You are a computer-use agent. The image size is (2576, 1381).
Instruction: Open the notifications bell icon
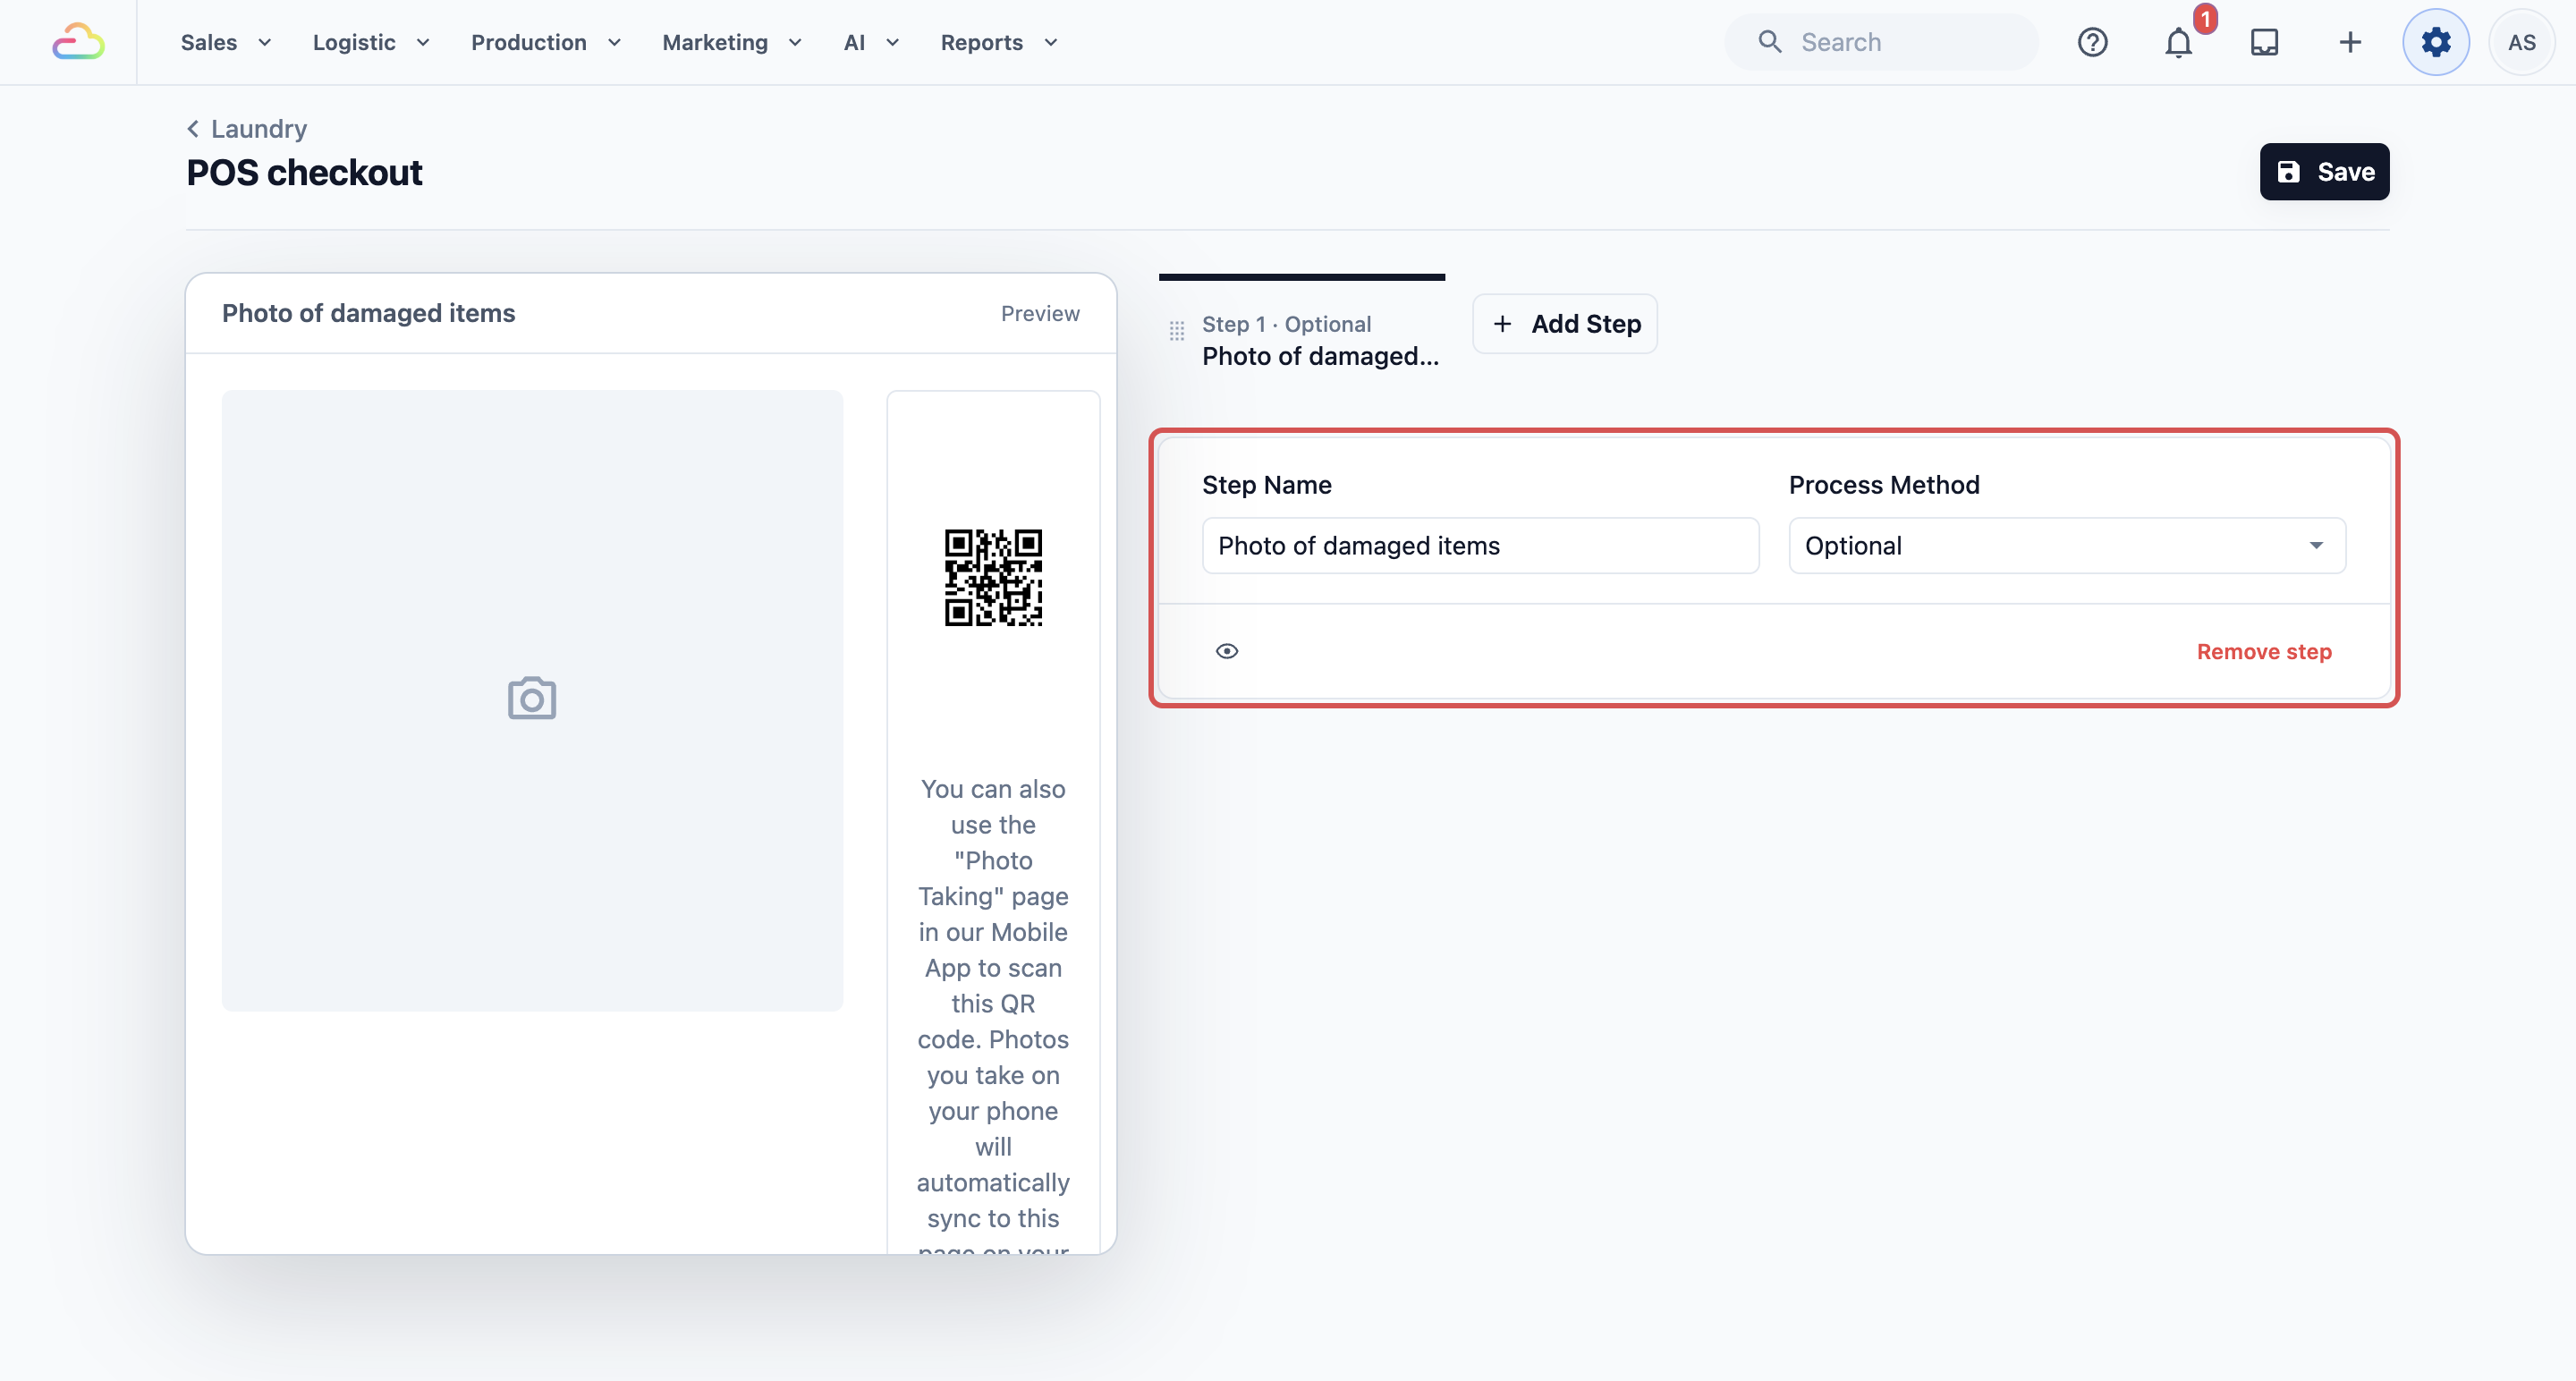pos(2178,42)
